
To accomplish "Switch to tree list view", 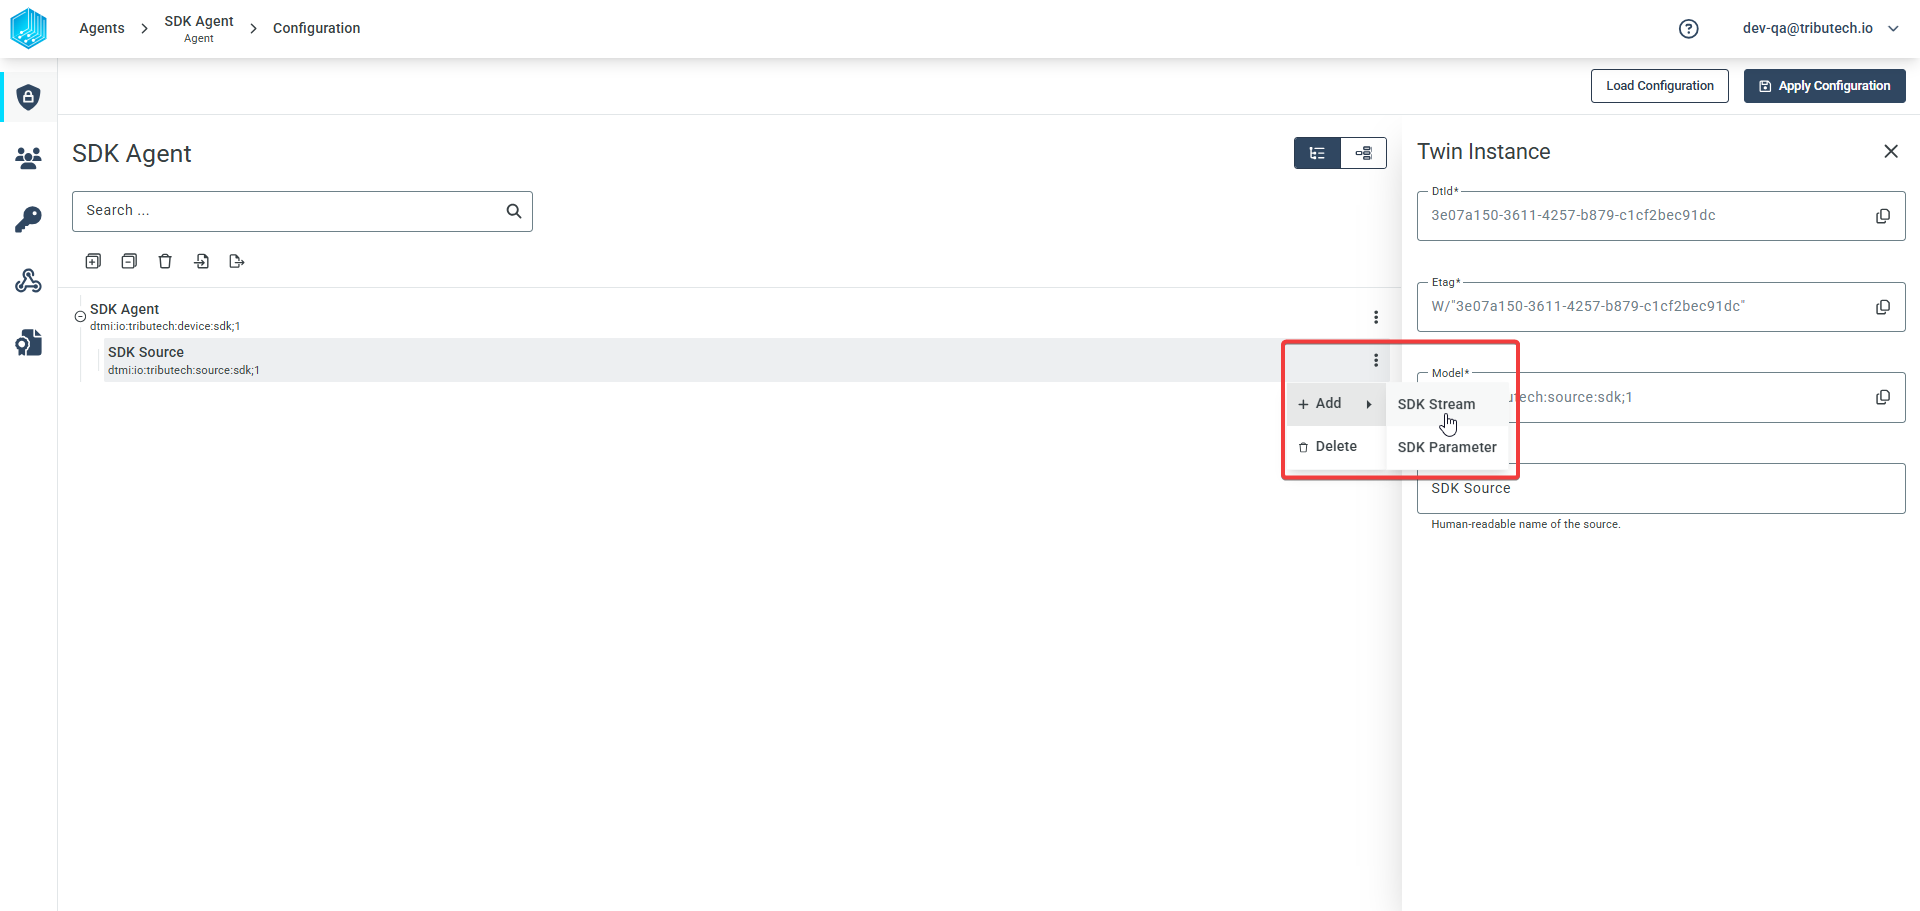I will pyautogui.click(x=1317, y=153).
